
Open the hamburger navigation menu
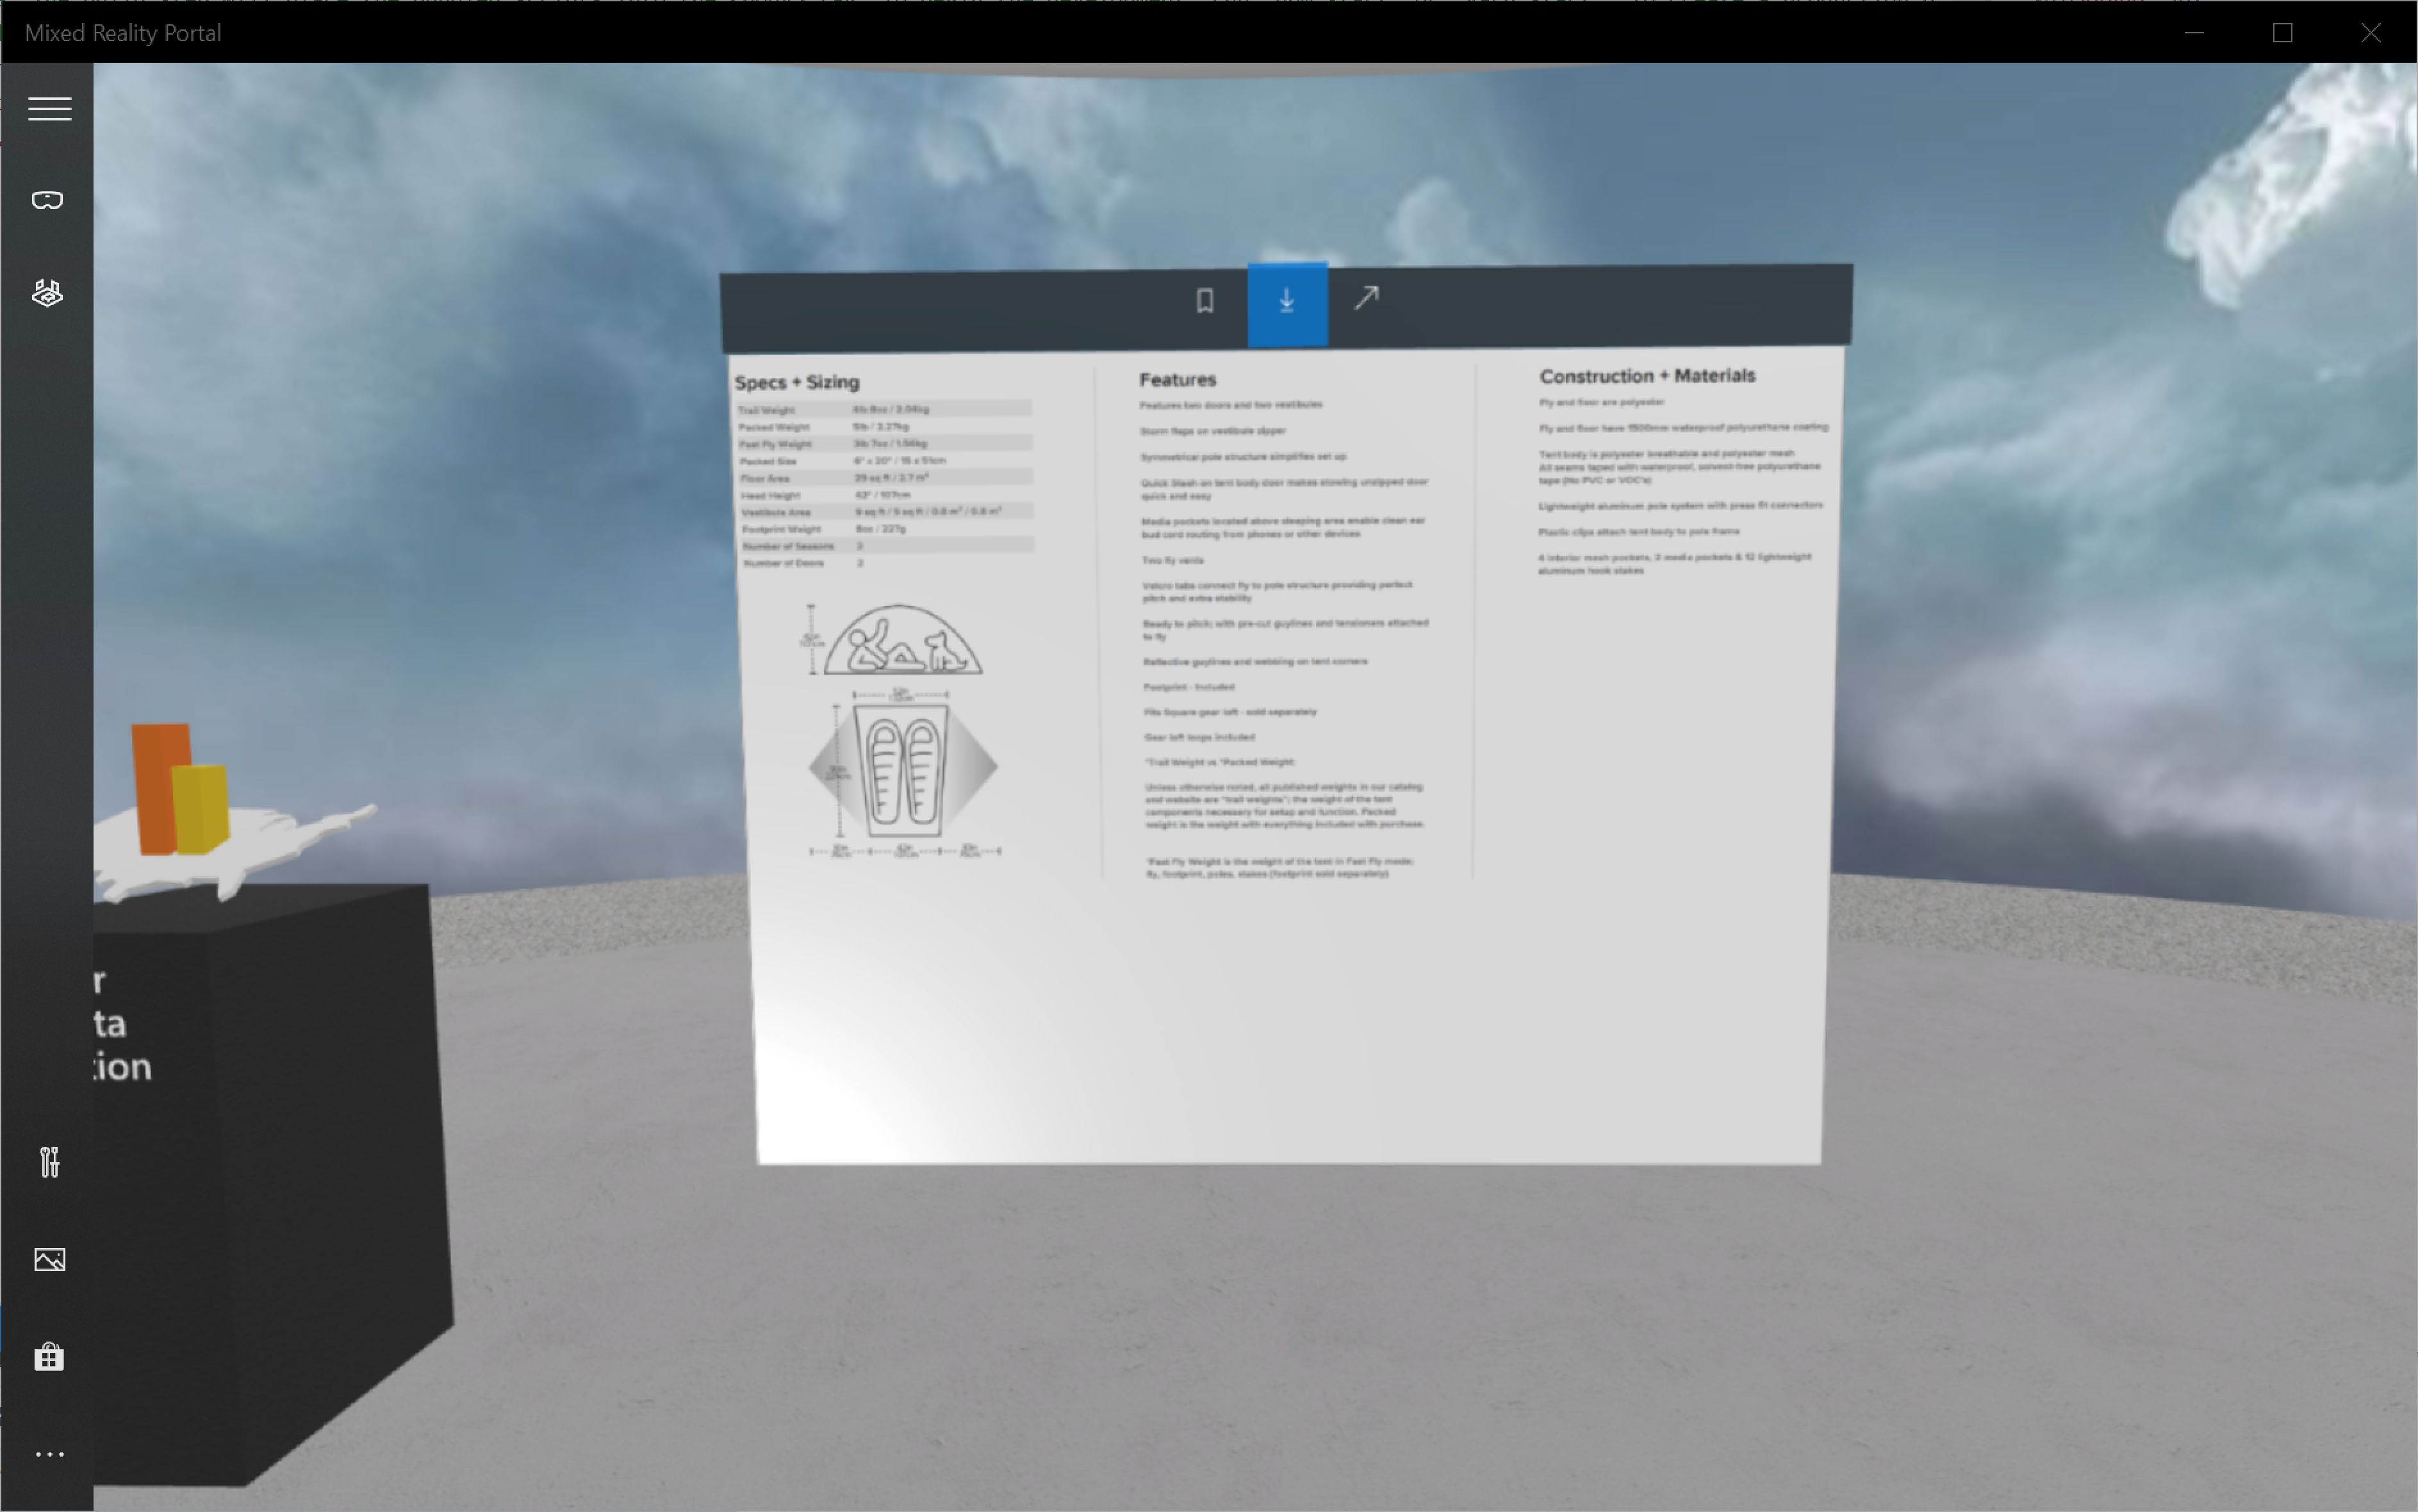pos(49,108)
